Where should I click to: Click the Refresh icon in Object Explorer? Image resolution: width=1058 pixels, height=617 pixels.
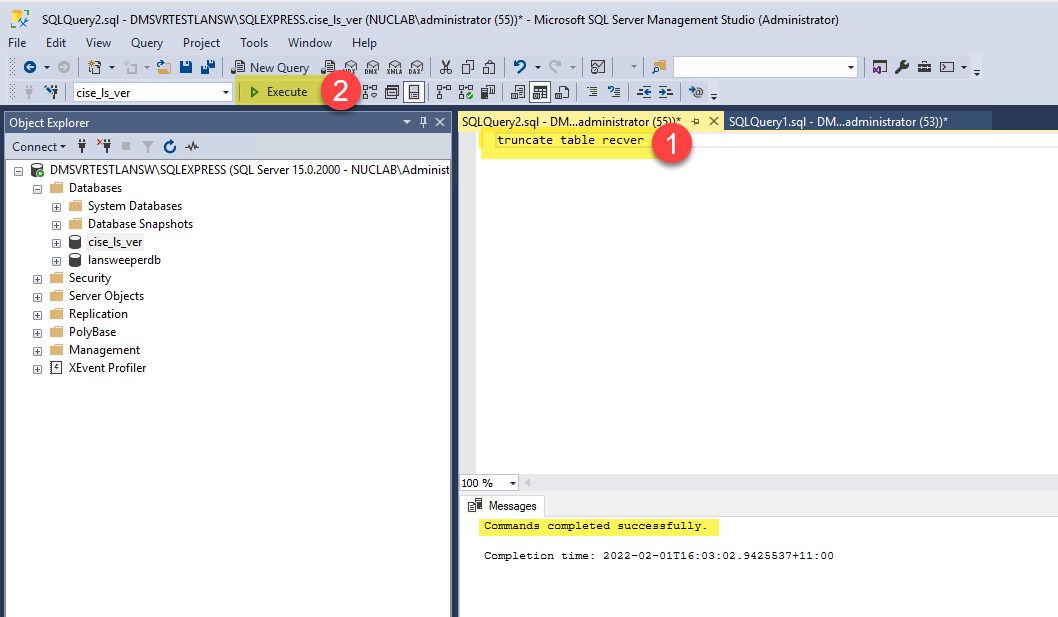[x=170, y=146]
